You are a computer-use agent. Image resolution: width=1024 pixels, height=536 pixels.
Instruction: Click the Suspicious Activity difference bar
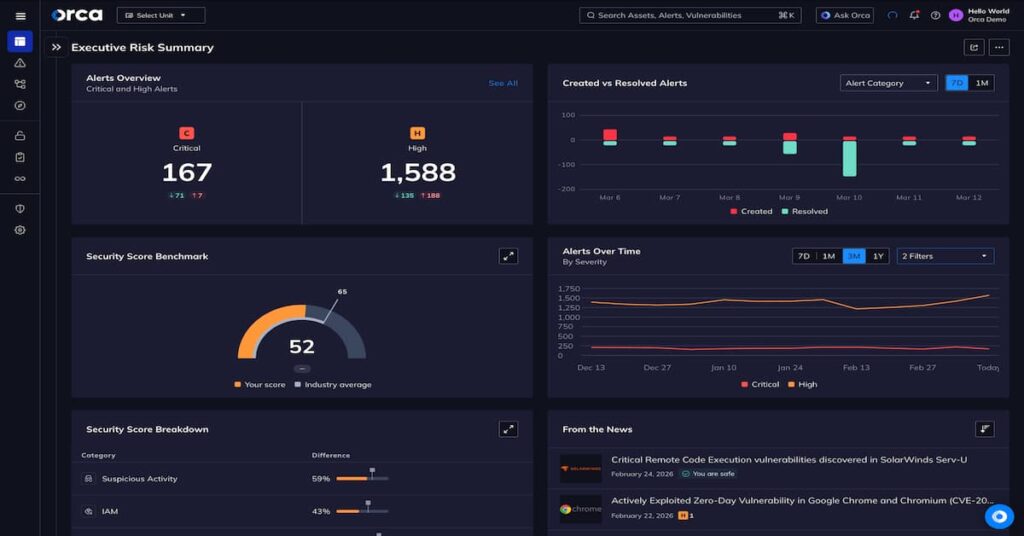click(x=362, y=477)
